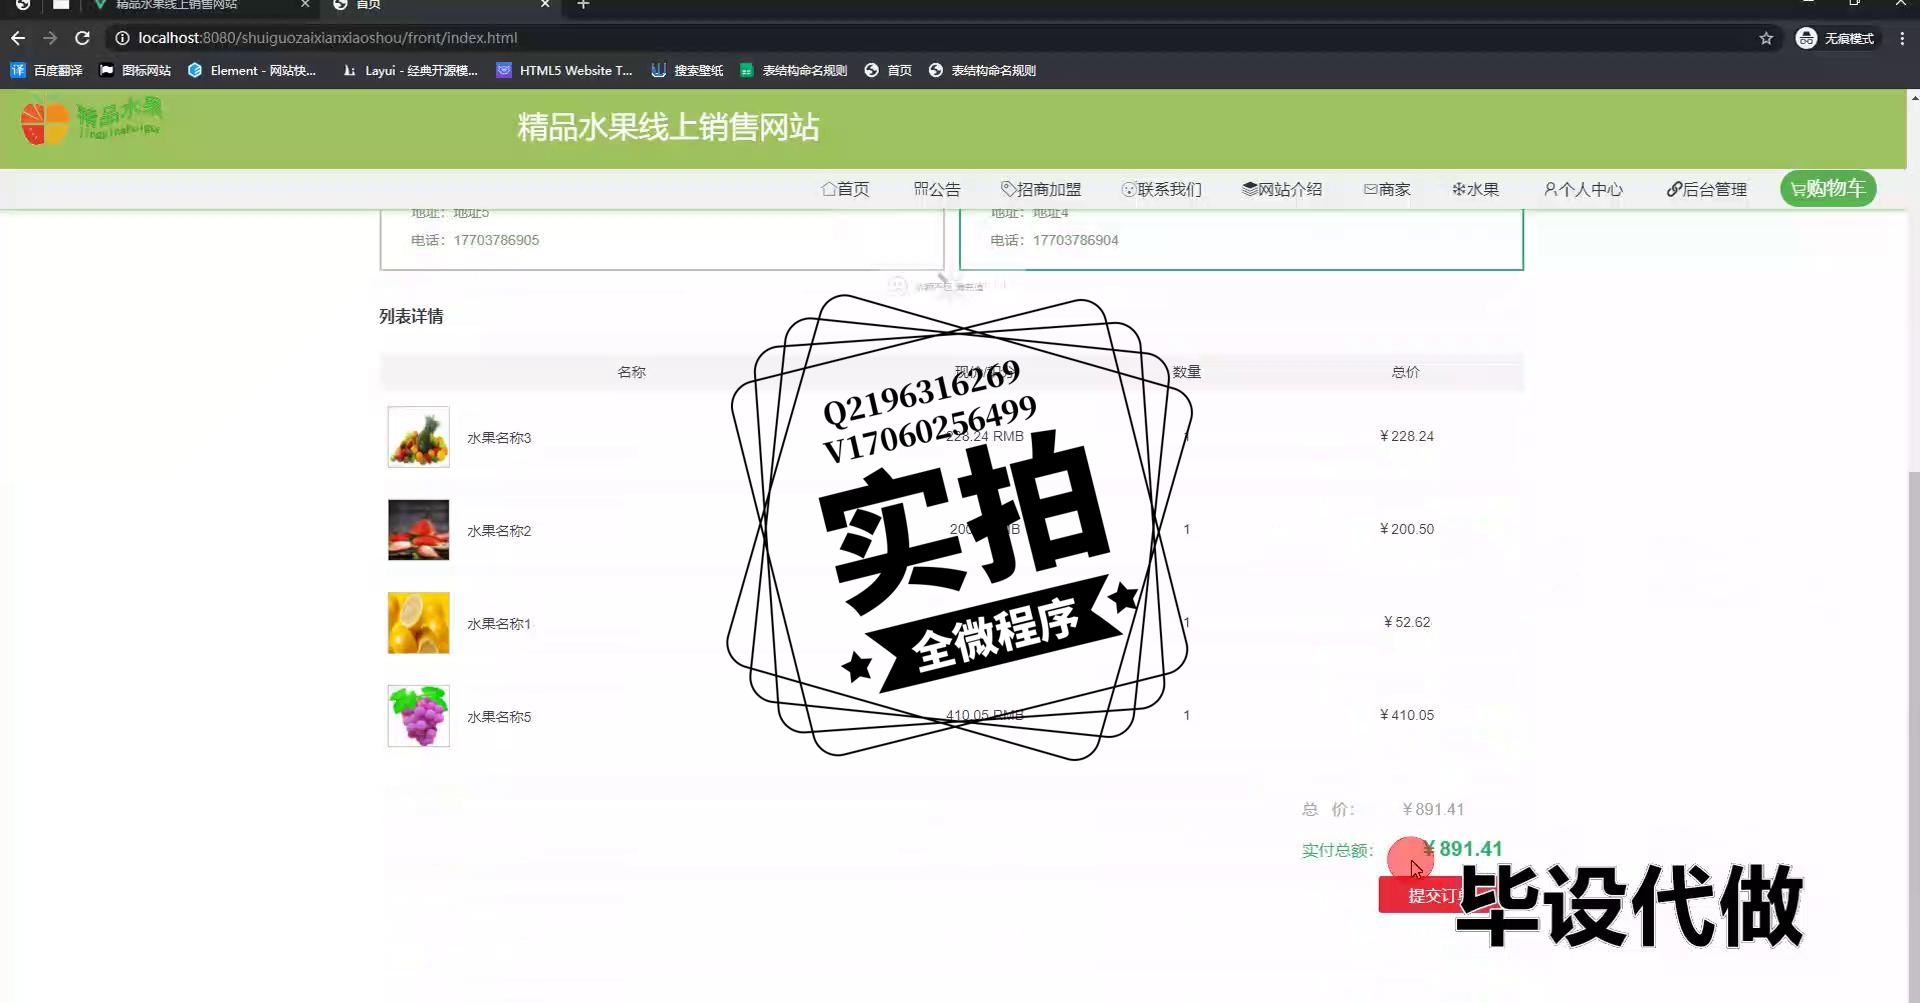
Task: Open the Layui bookmark
Action: [x=410, y=70]
